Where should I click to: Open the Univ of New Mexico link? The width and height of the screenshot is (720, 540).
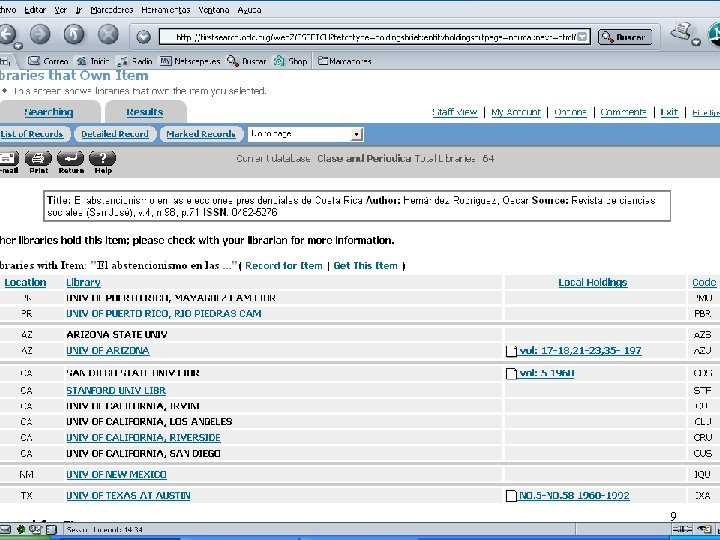click(x=117, y=475)
